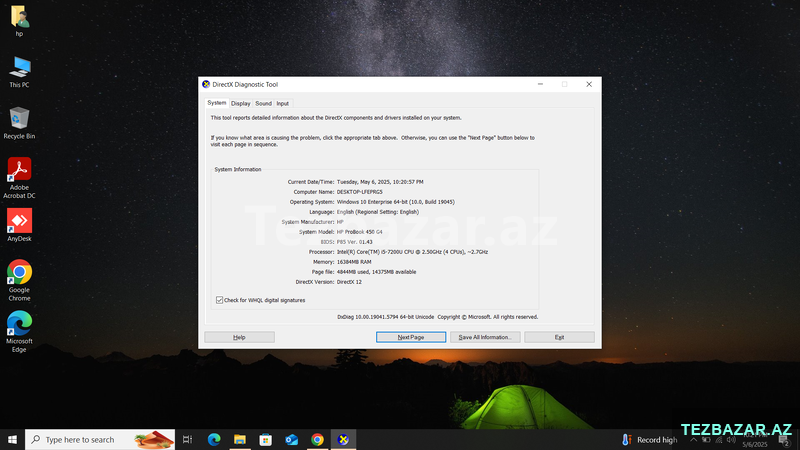Screen dimensions: 800x450
Task: Click the DirectX icon in title bar
Action: (x=206, y=84)
